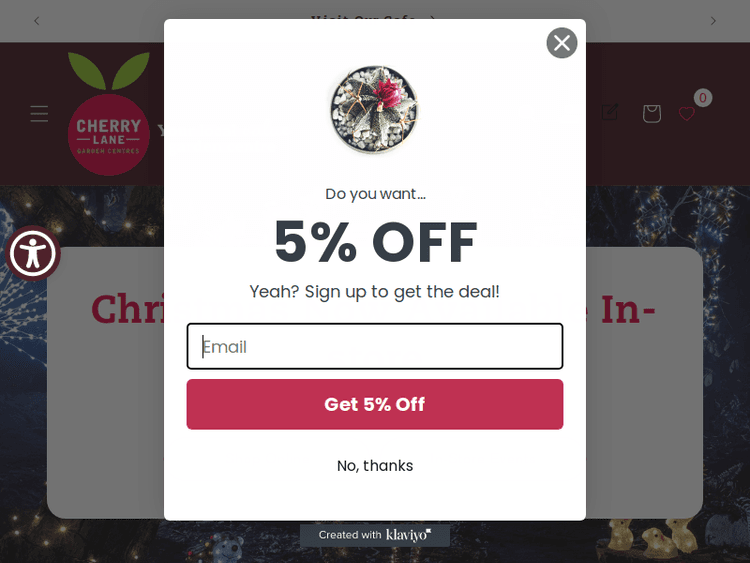Image resolution: width=750 pixels, height=563 pixels.
Task: Click the Cherry Lane Garden Centres logo
Action: (109, 114)
